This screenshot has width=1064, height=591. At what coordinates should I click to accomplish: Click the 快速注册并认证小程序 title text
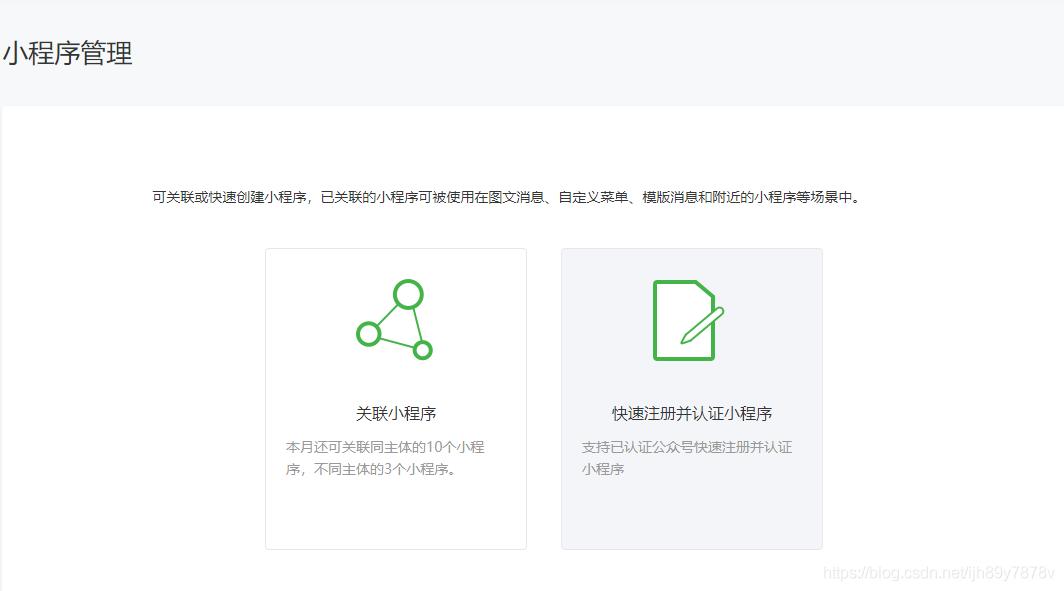coord(690,412)
